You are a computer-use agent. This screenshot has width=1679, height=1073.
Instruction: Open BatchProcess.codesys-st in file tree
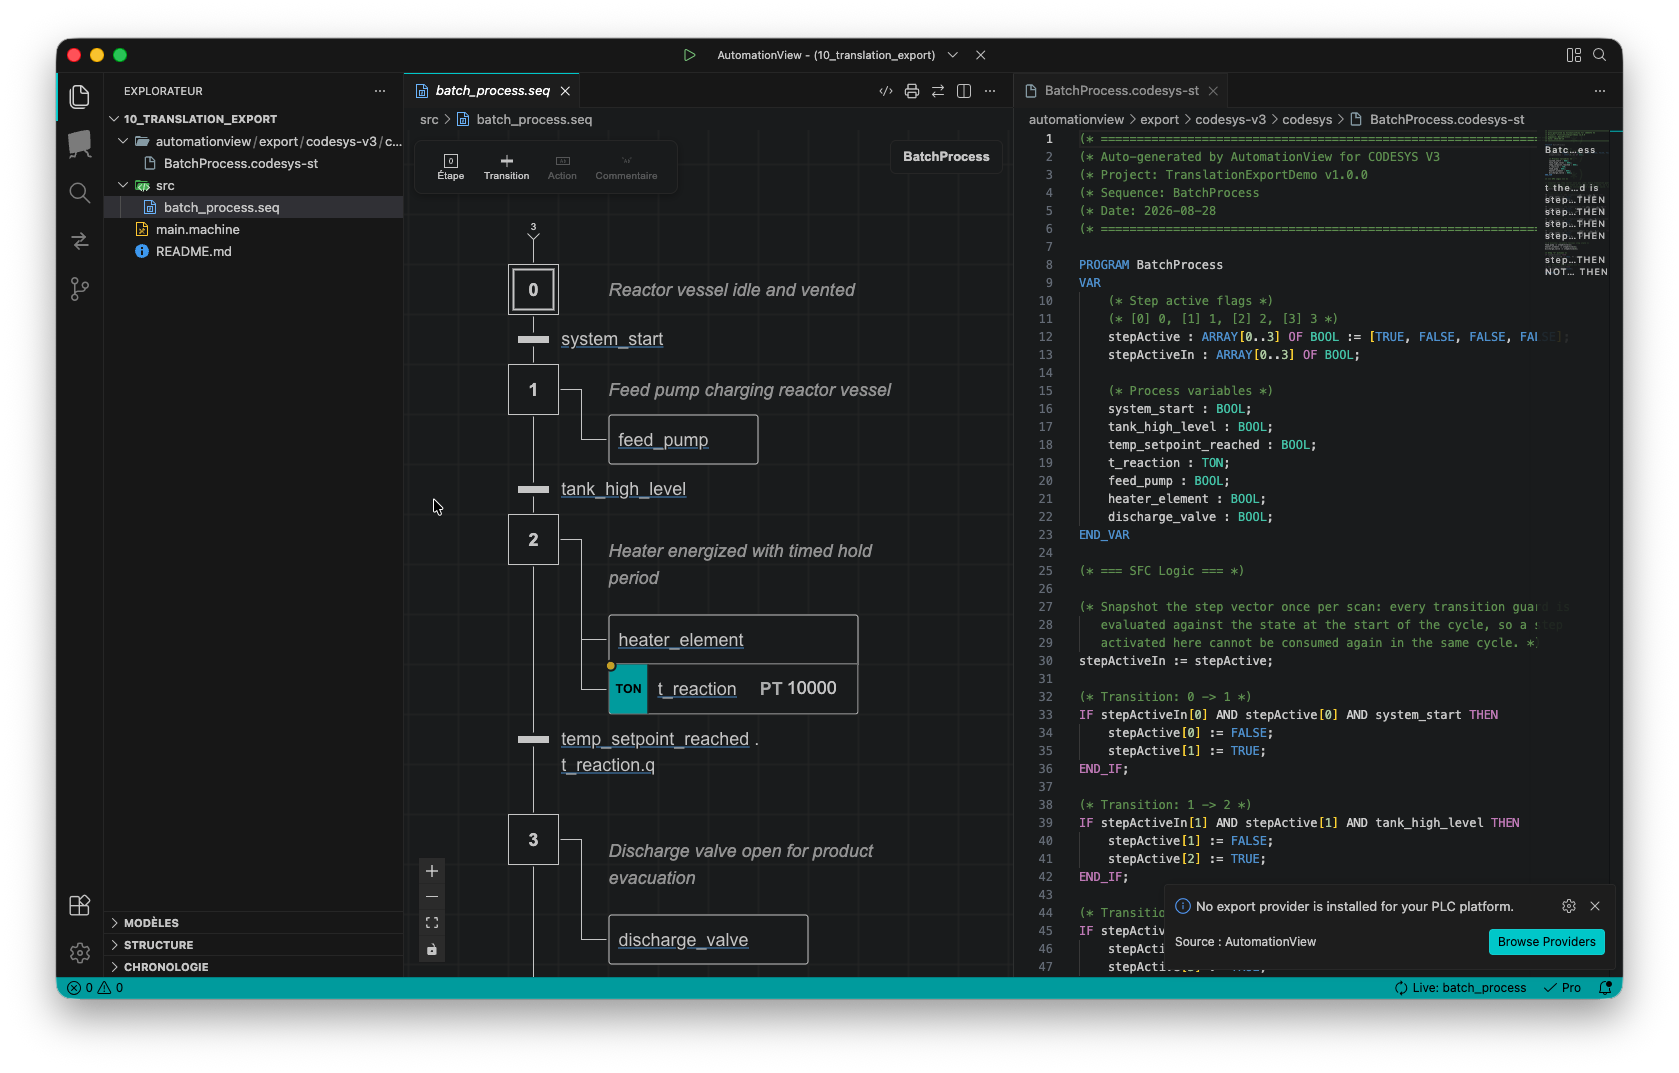254,163
